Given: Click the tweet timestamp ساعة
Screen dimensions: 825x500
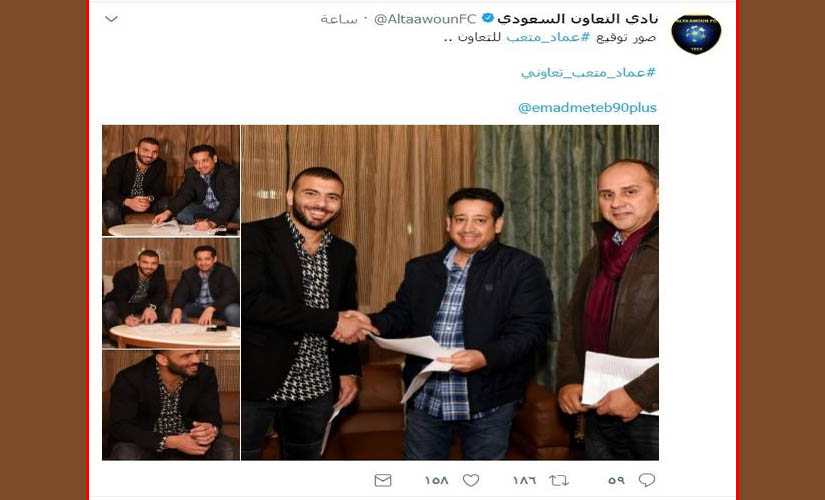Looking at the screenshot, I should tap(339, 19).
